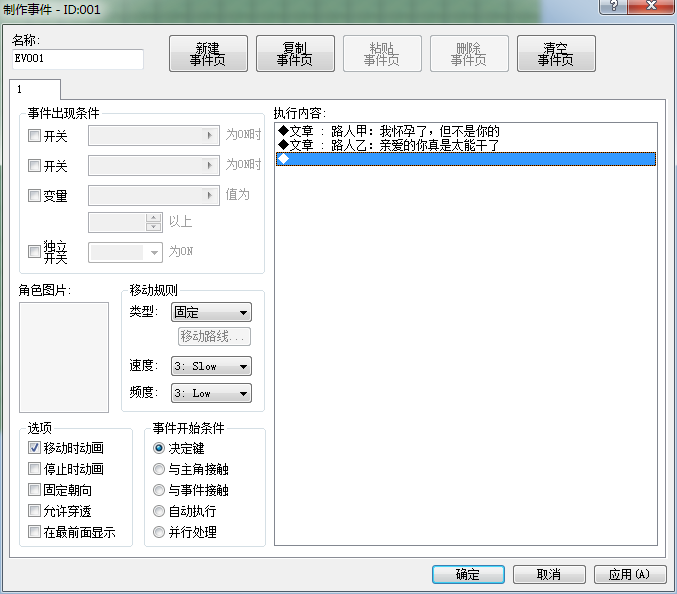
Task: Click the 移动路线... button
Action: click(x=214, y=336)
